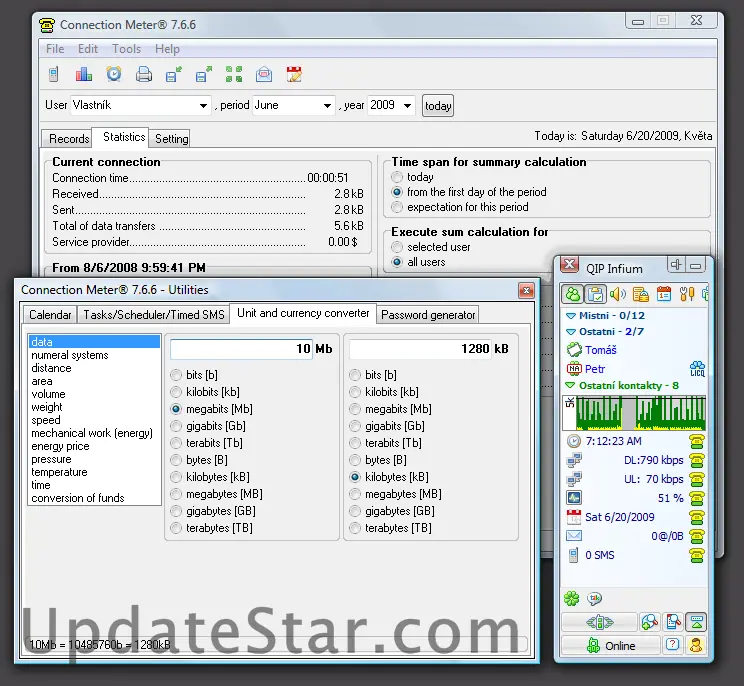
Task: Click the printer toolbar icon
Action: pyautogui.click(x=144, y=74)
